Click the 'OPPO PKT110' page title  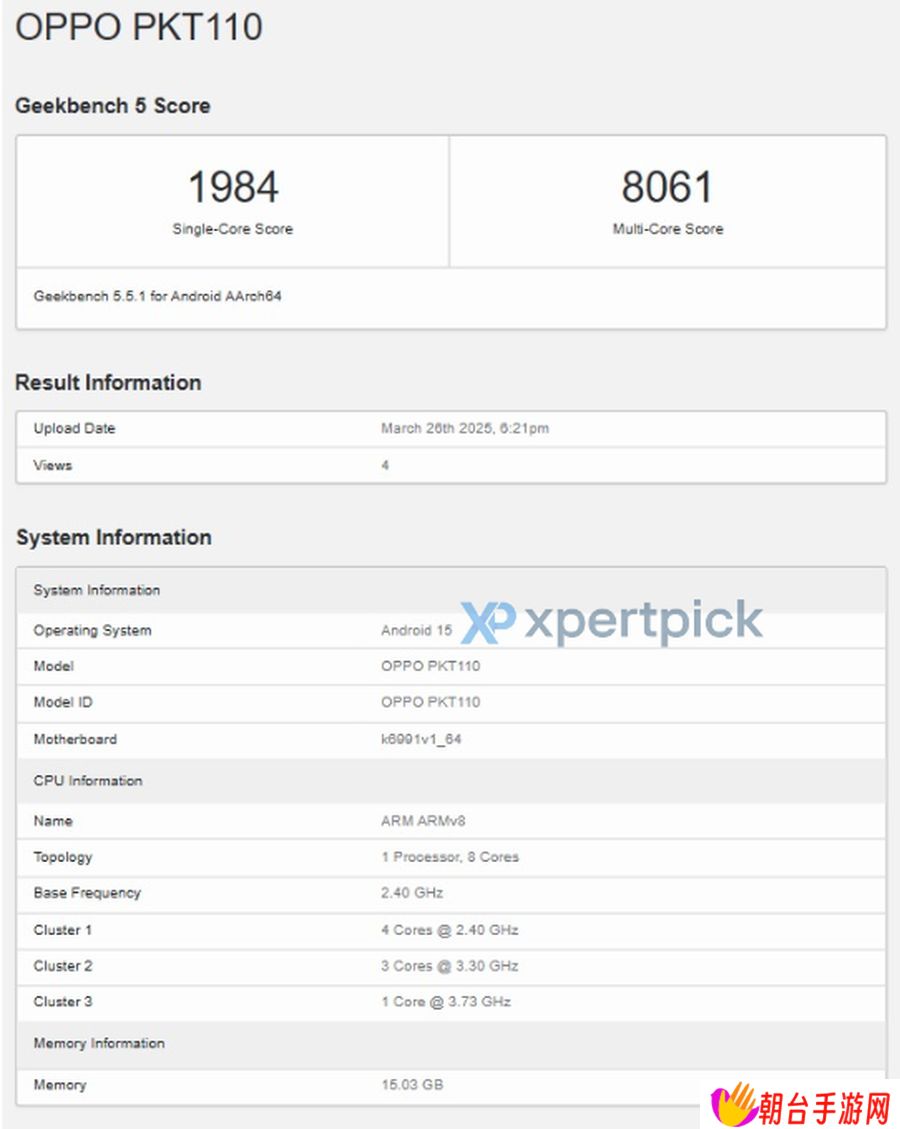[x=139, y=27]
